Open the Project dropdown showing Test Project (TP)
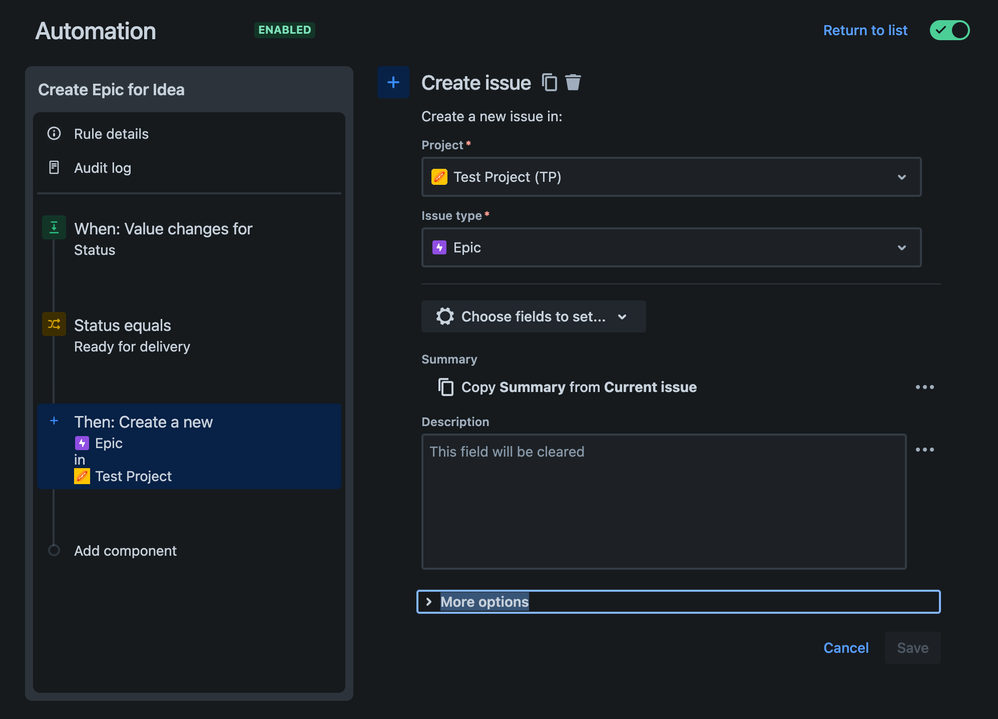998x719 pixels. pos(671,177)
